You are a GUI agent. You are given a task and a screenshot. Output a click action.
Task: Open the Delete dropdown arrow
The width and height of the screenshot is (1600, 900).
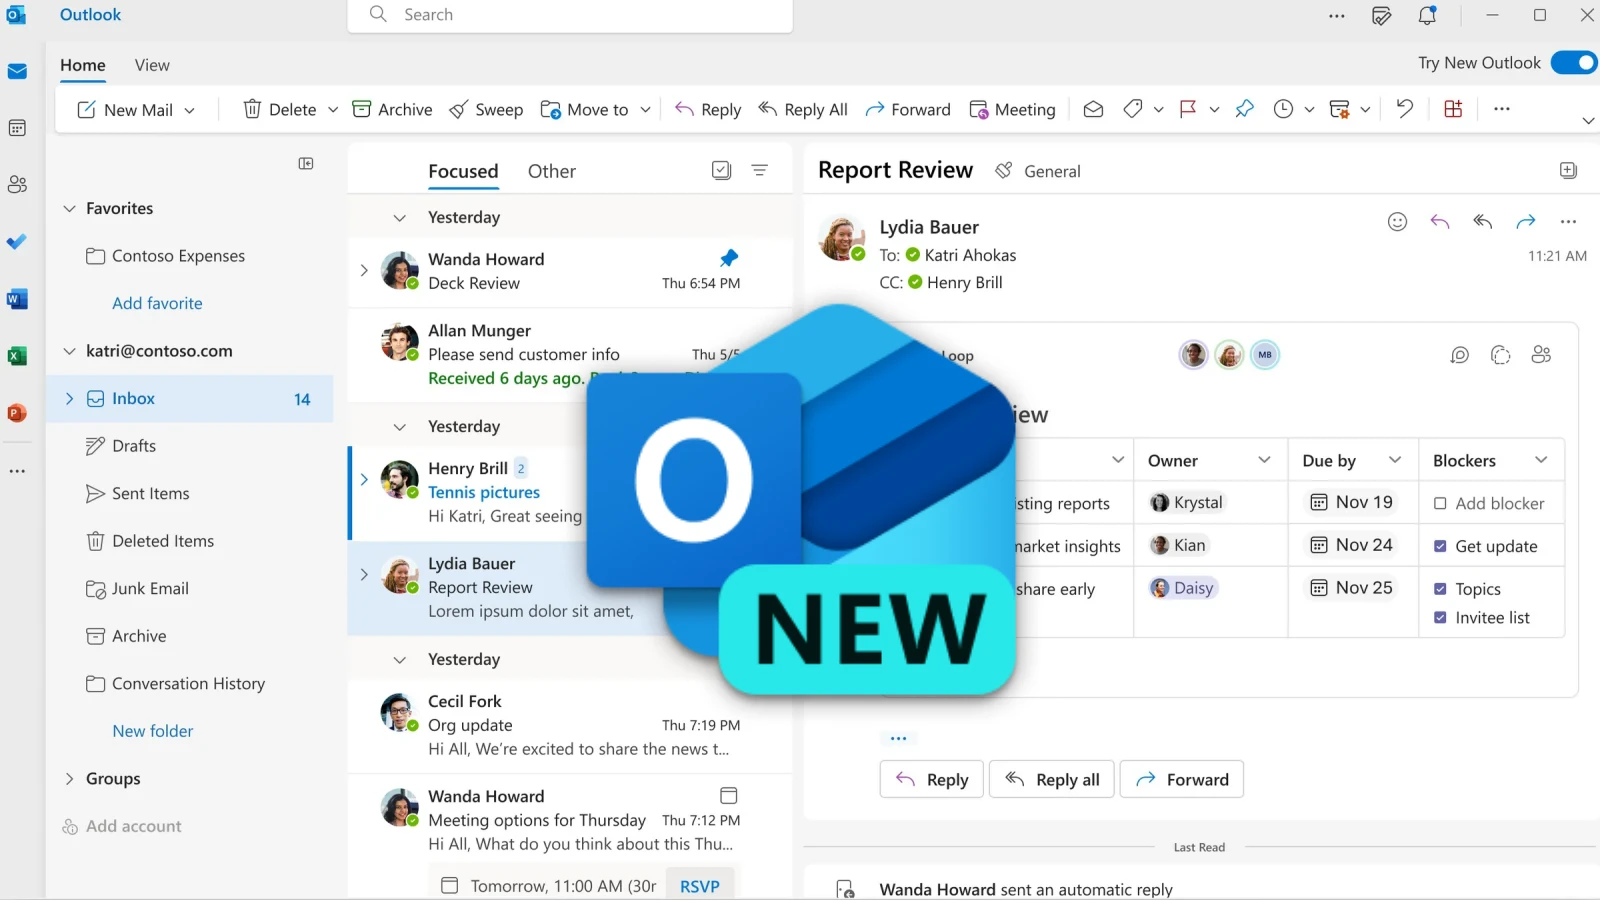[x=333, y=110]
